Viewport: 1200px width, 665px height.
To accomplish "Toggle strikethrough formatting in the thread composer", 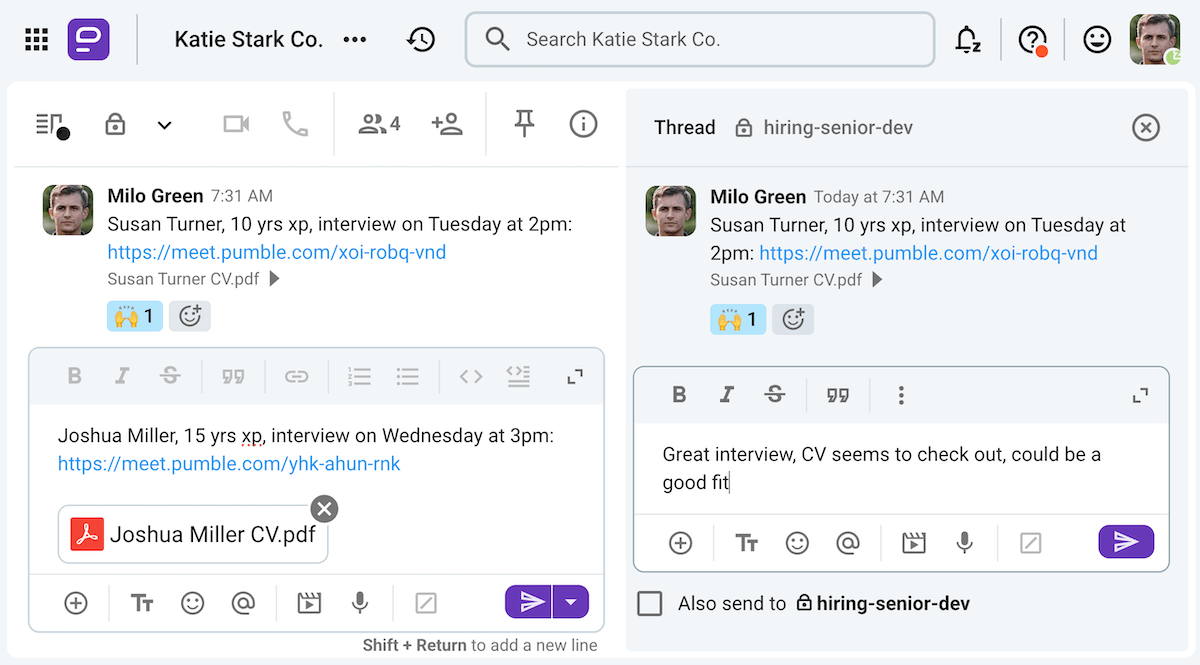I will point(775,395).
